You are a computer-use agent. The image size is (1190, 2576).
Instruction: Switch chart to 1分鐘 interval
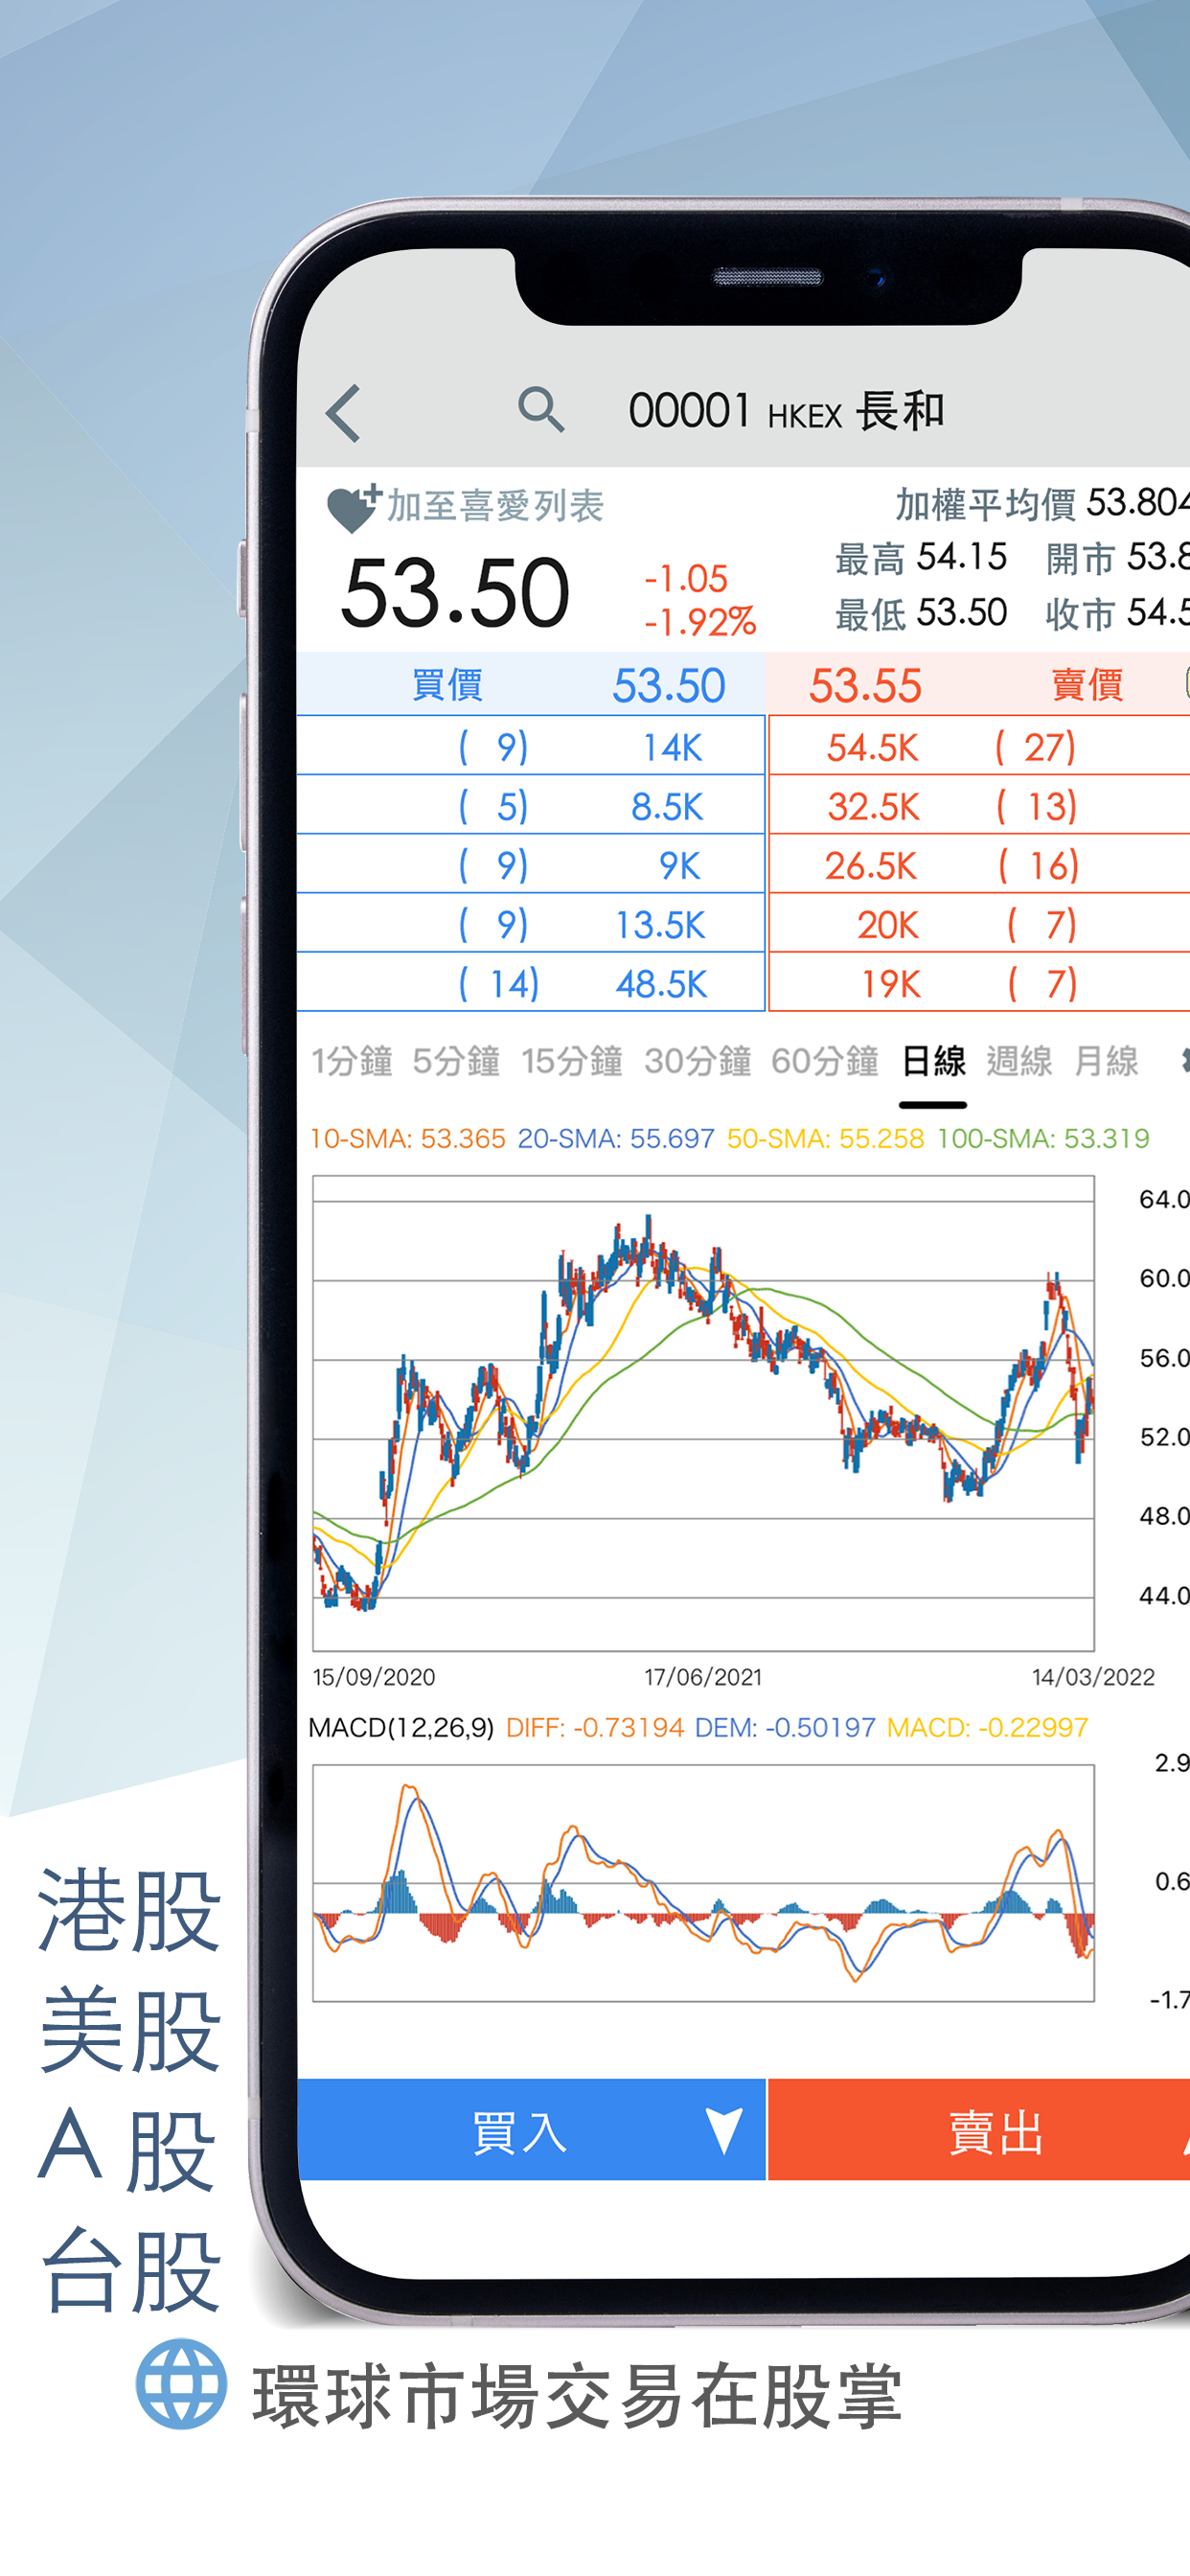point(351,1061)
